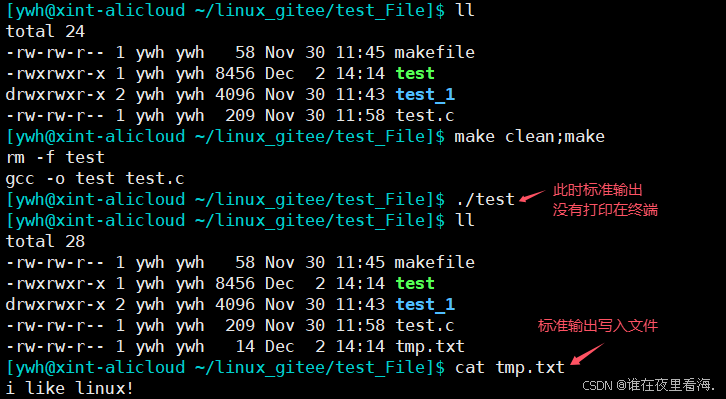Click the red arrow pointing at cat tmp.txt
The width and height of the screenshot is (726, 399).
coord(588,353)
